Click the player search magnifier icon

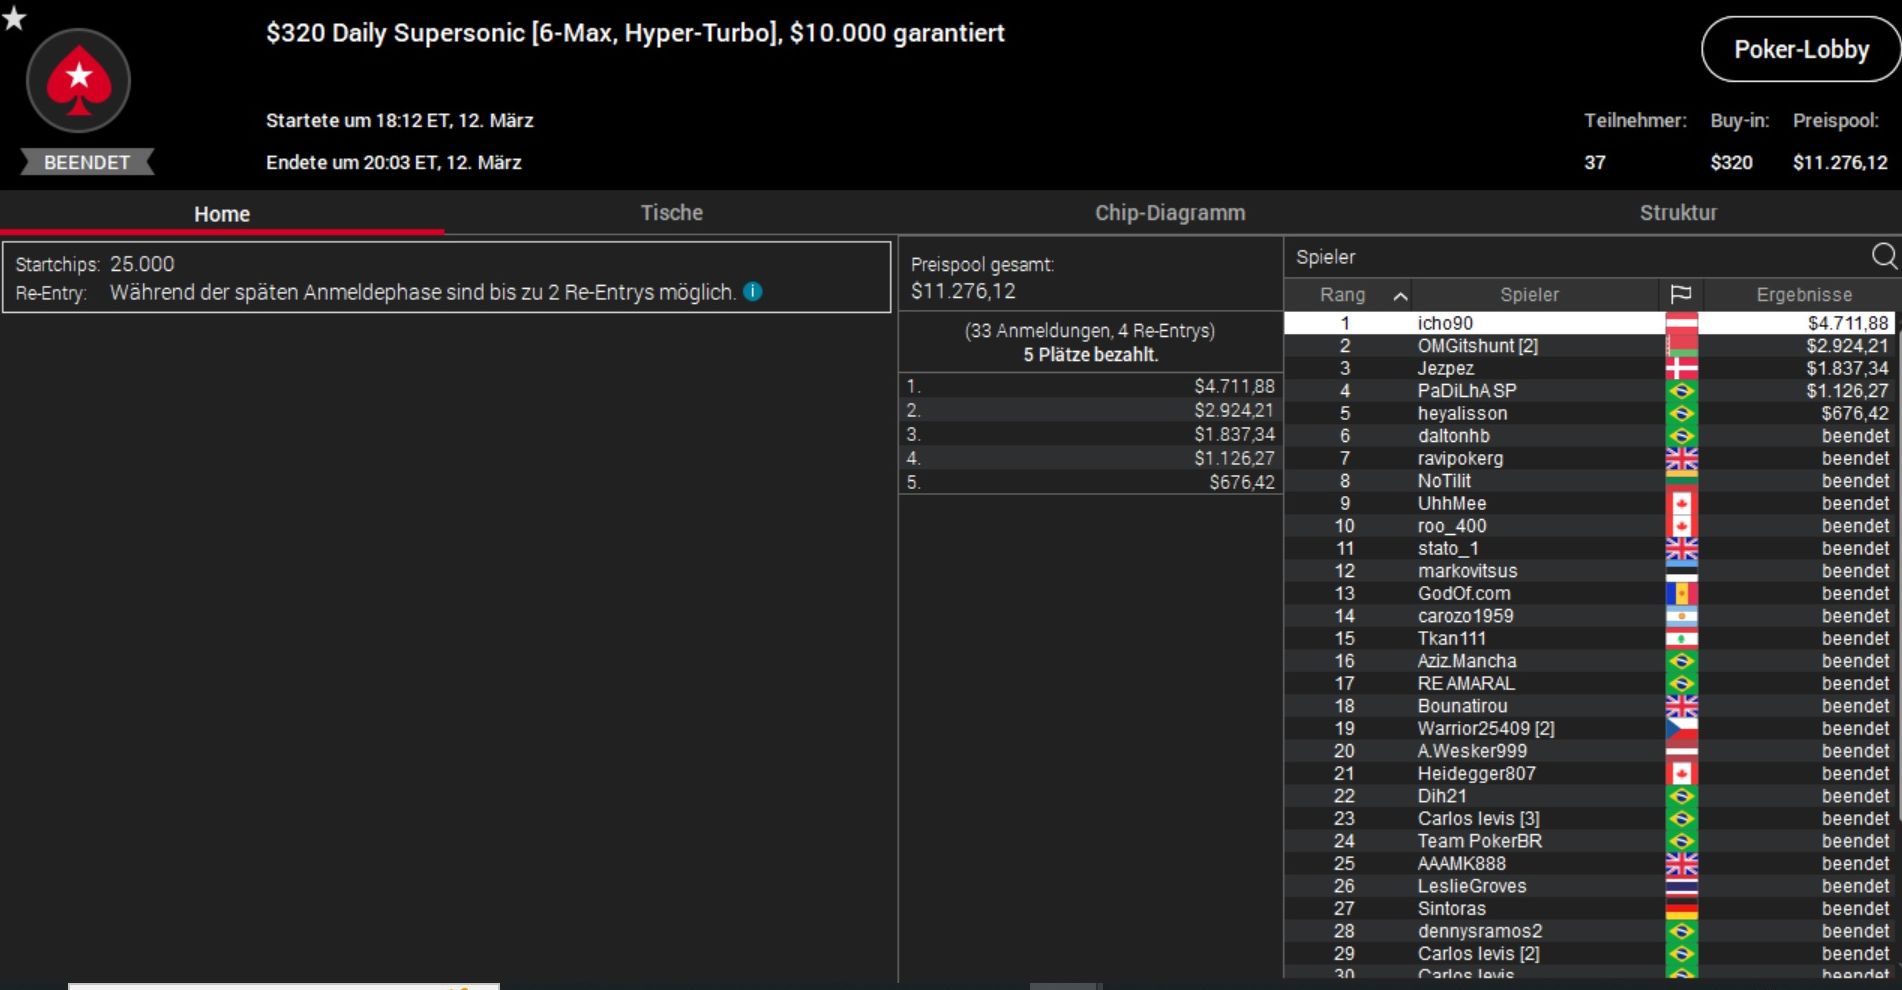tap(1884, 256)
